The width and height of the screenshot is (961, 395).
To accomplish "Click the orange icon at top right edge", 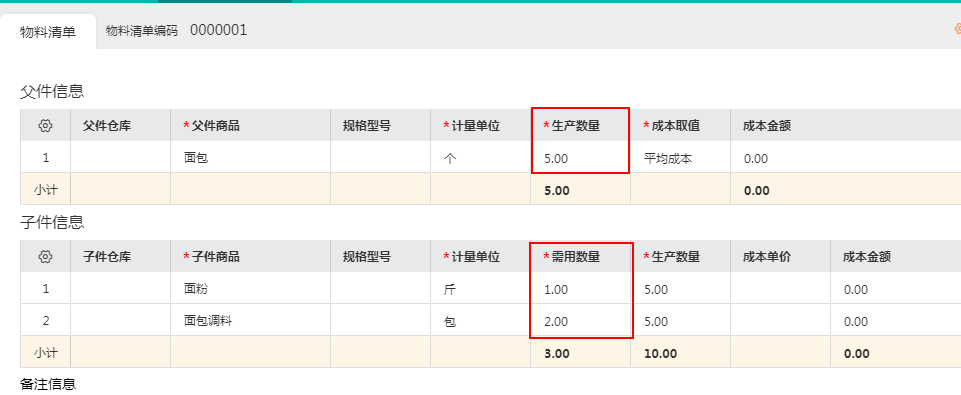I will [957, 28].
